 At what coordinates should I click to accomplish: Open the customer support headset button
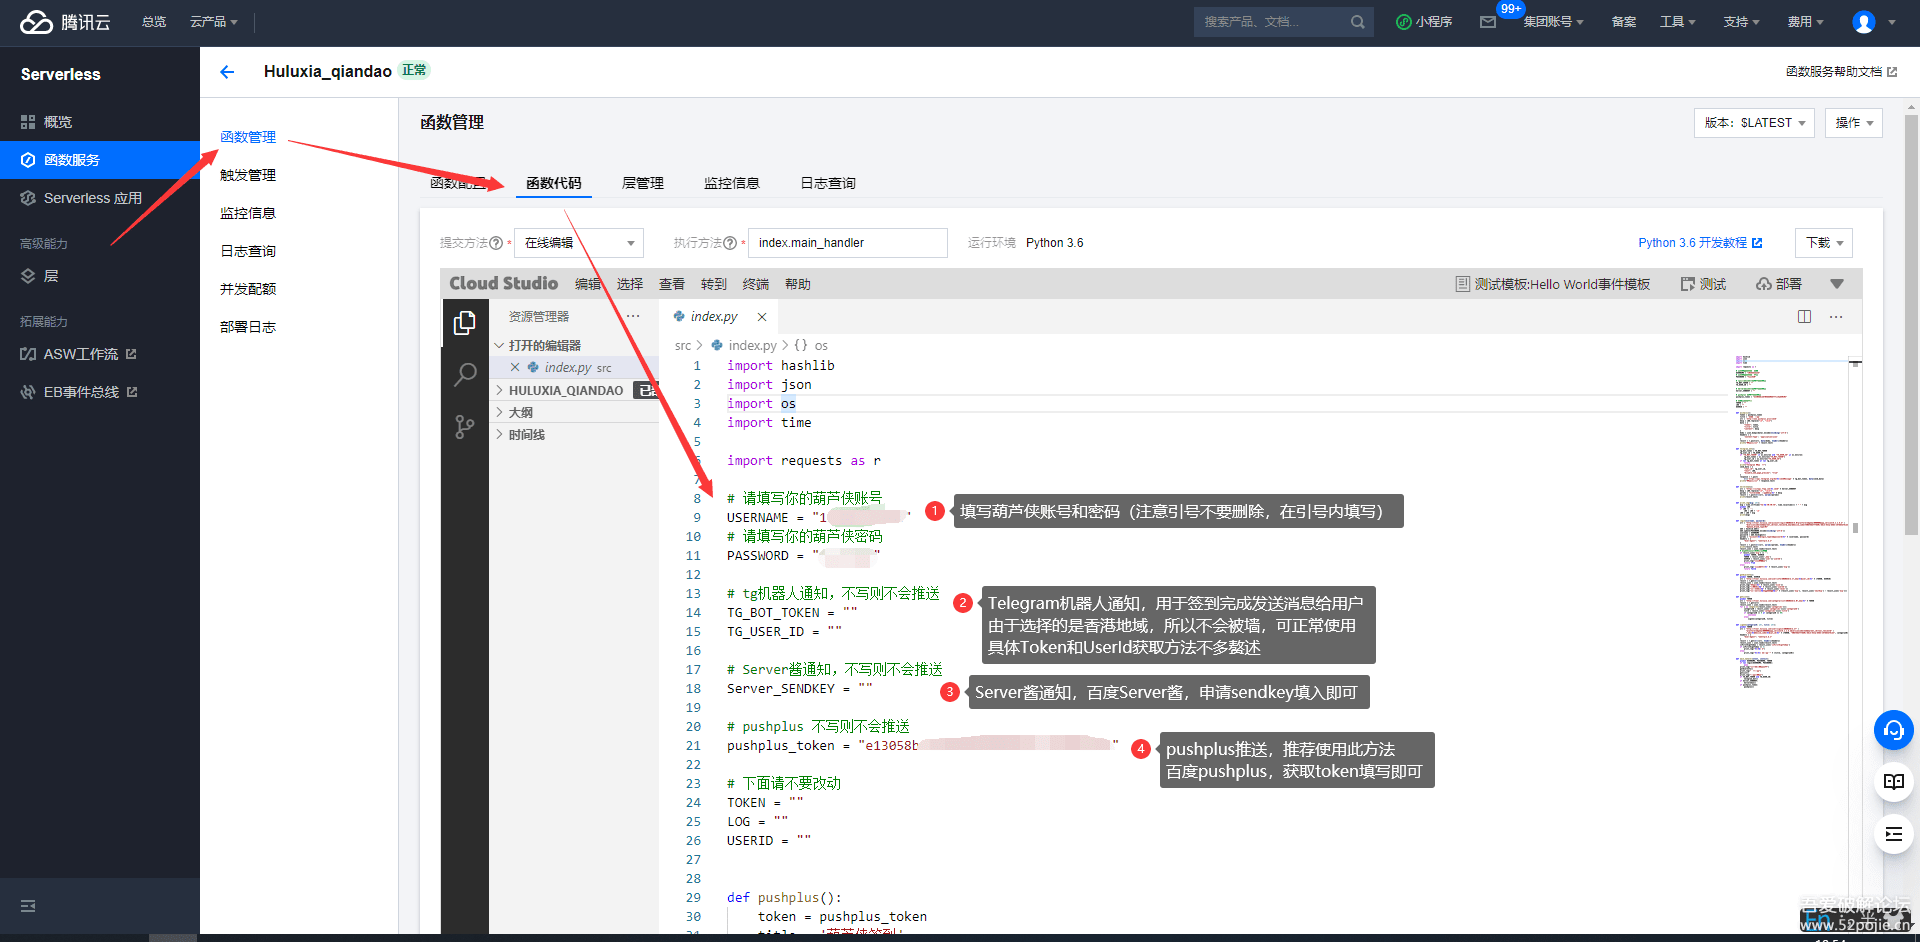1894,730
